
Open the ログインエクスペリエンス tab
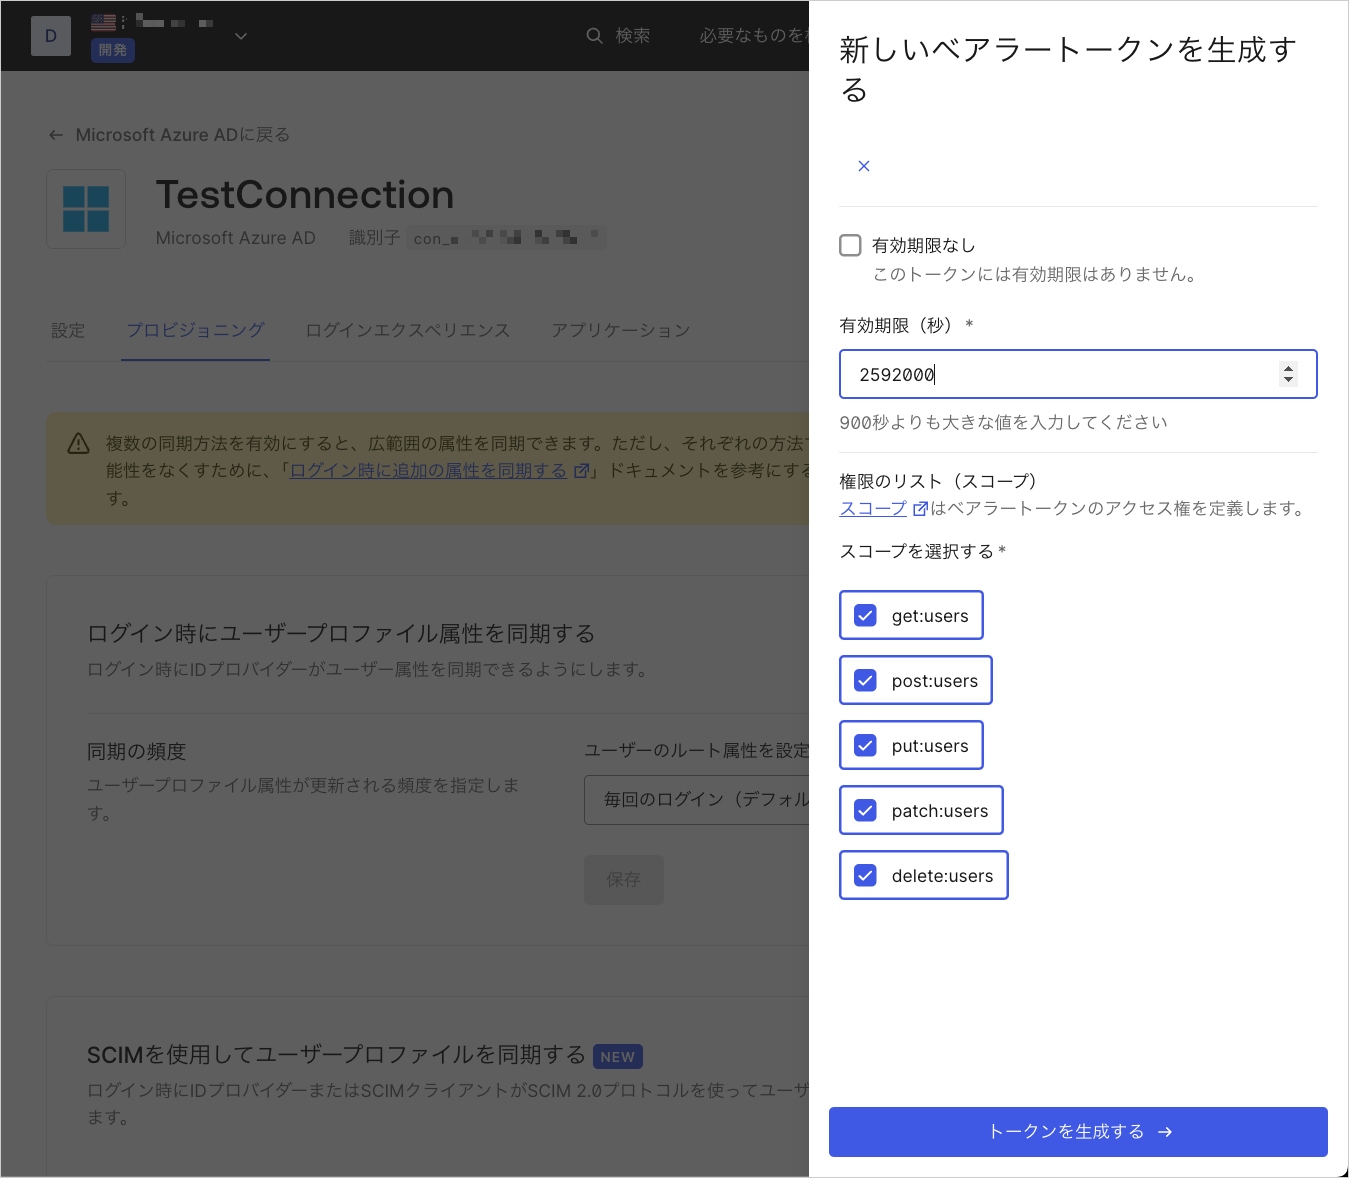coord(407,330)
